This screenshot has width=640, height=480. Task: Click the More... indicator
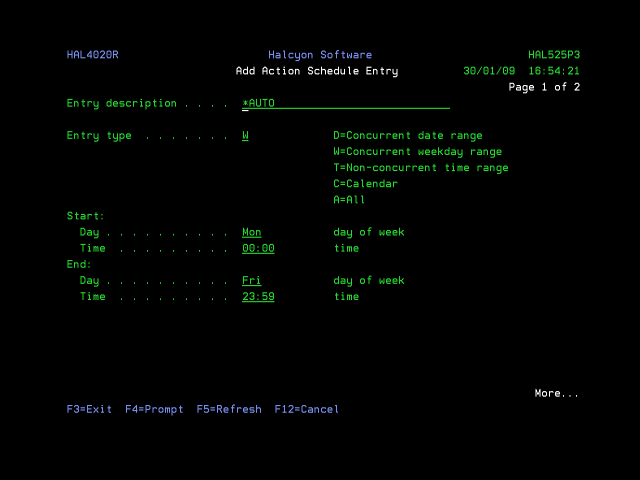(x=556, y=393)
